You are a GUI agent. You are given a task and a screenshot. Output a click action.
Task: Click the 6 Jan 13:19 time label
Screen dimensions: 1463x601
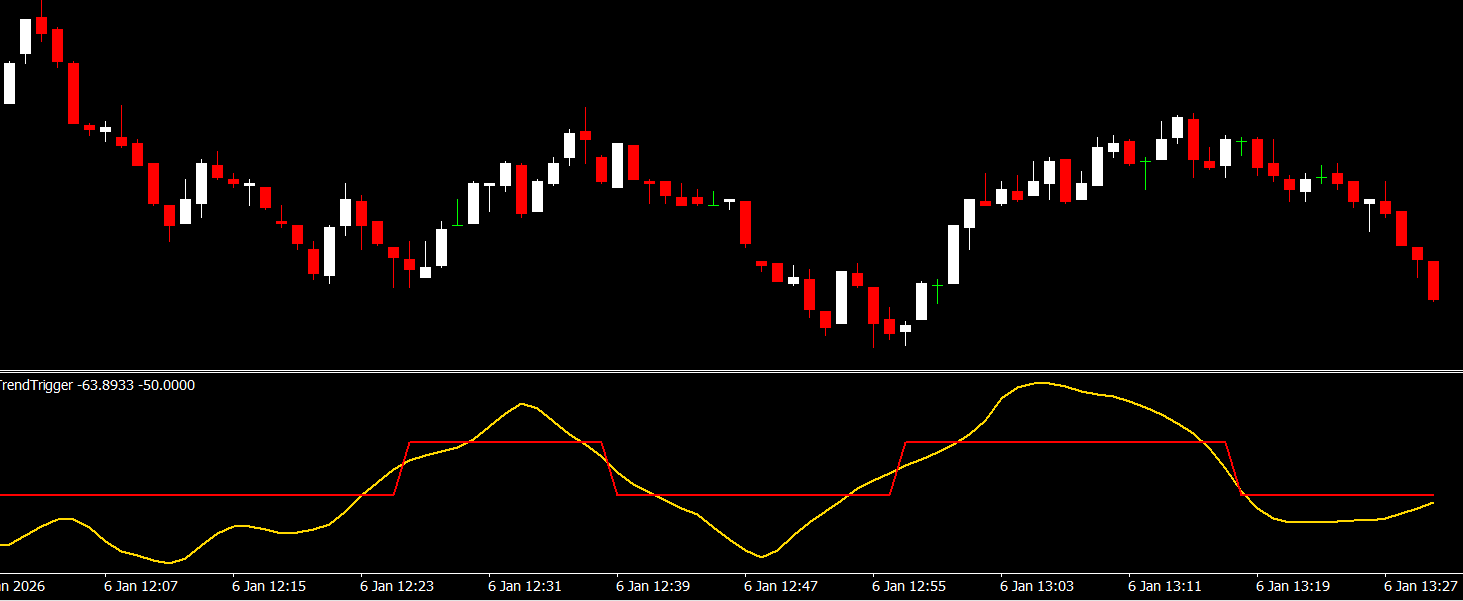click(x=1293, y=585)
